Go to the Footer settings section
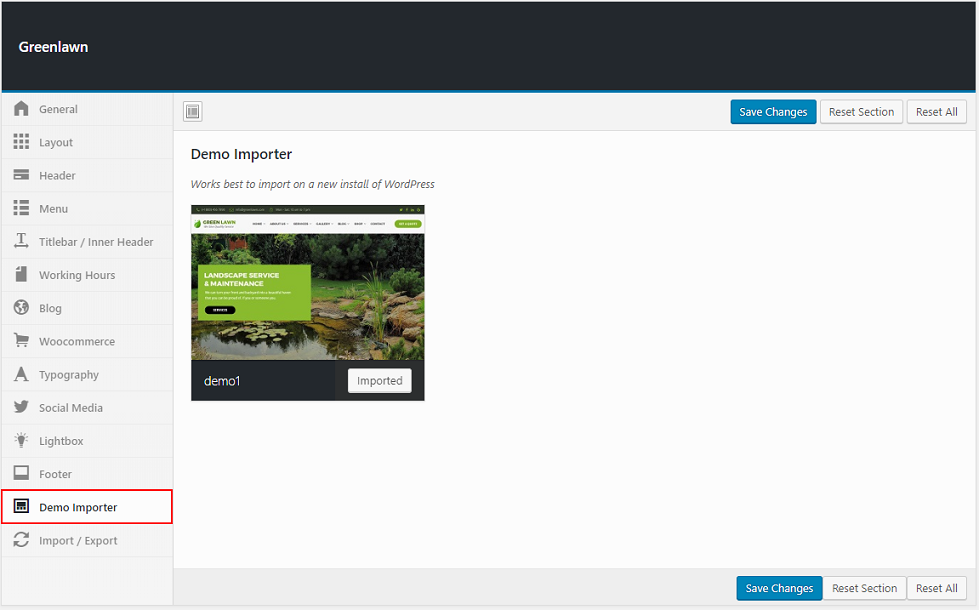The height and width of the screenshot is (610, 979). pos(55,474)
